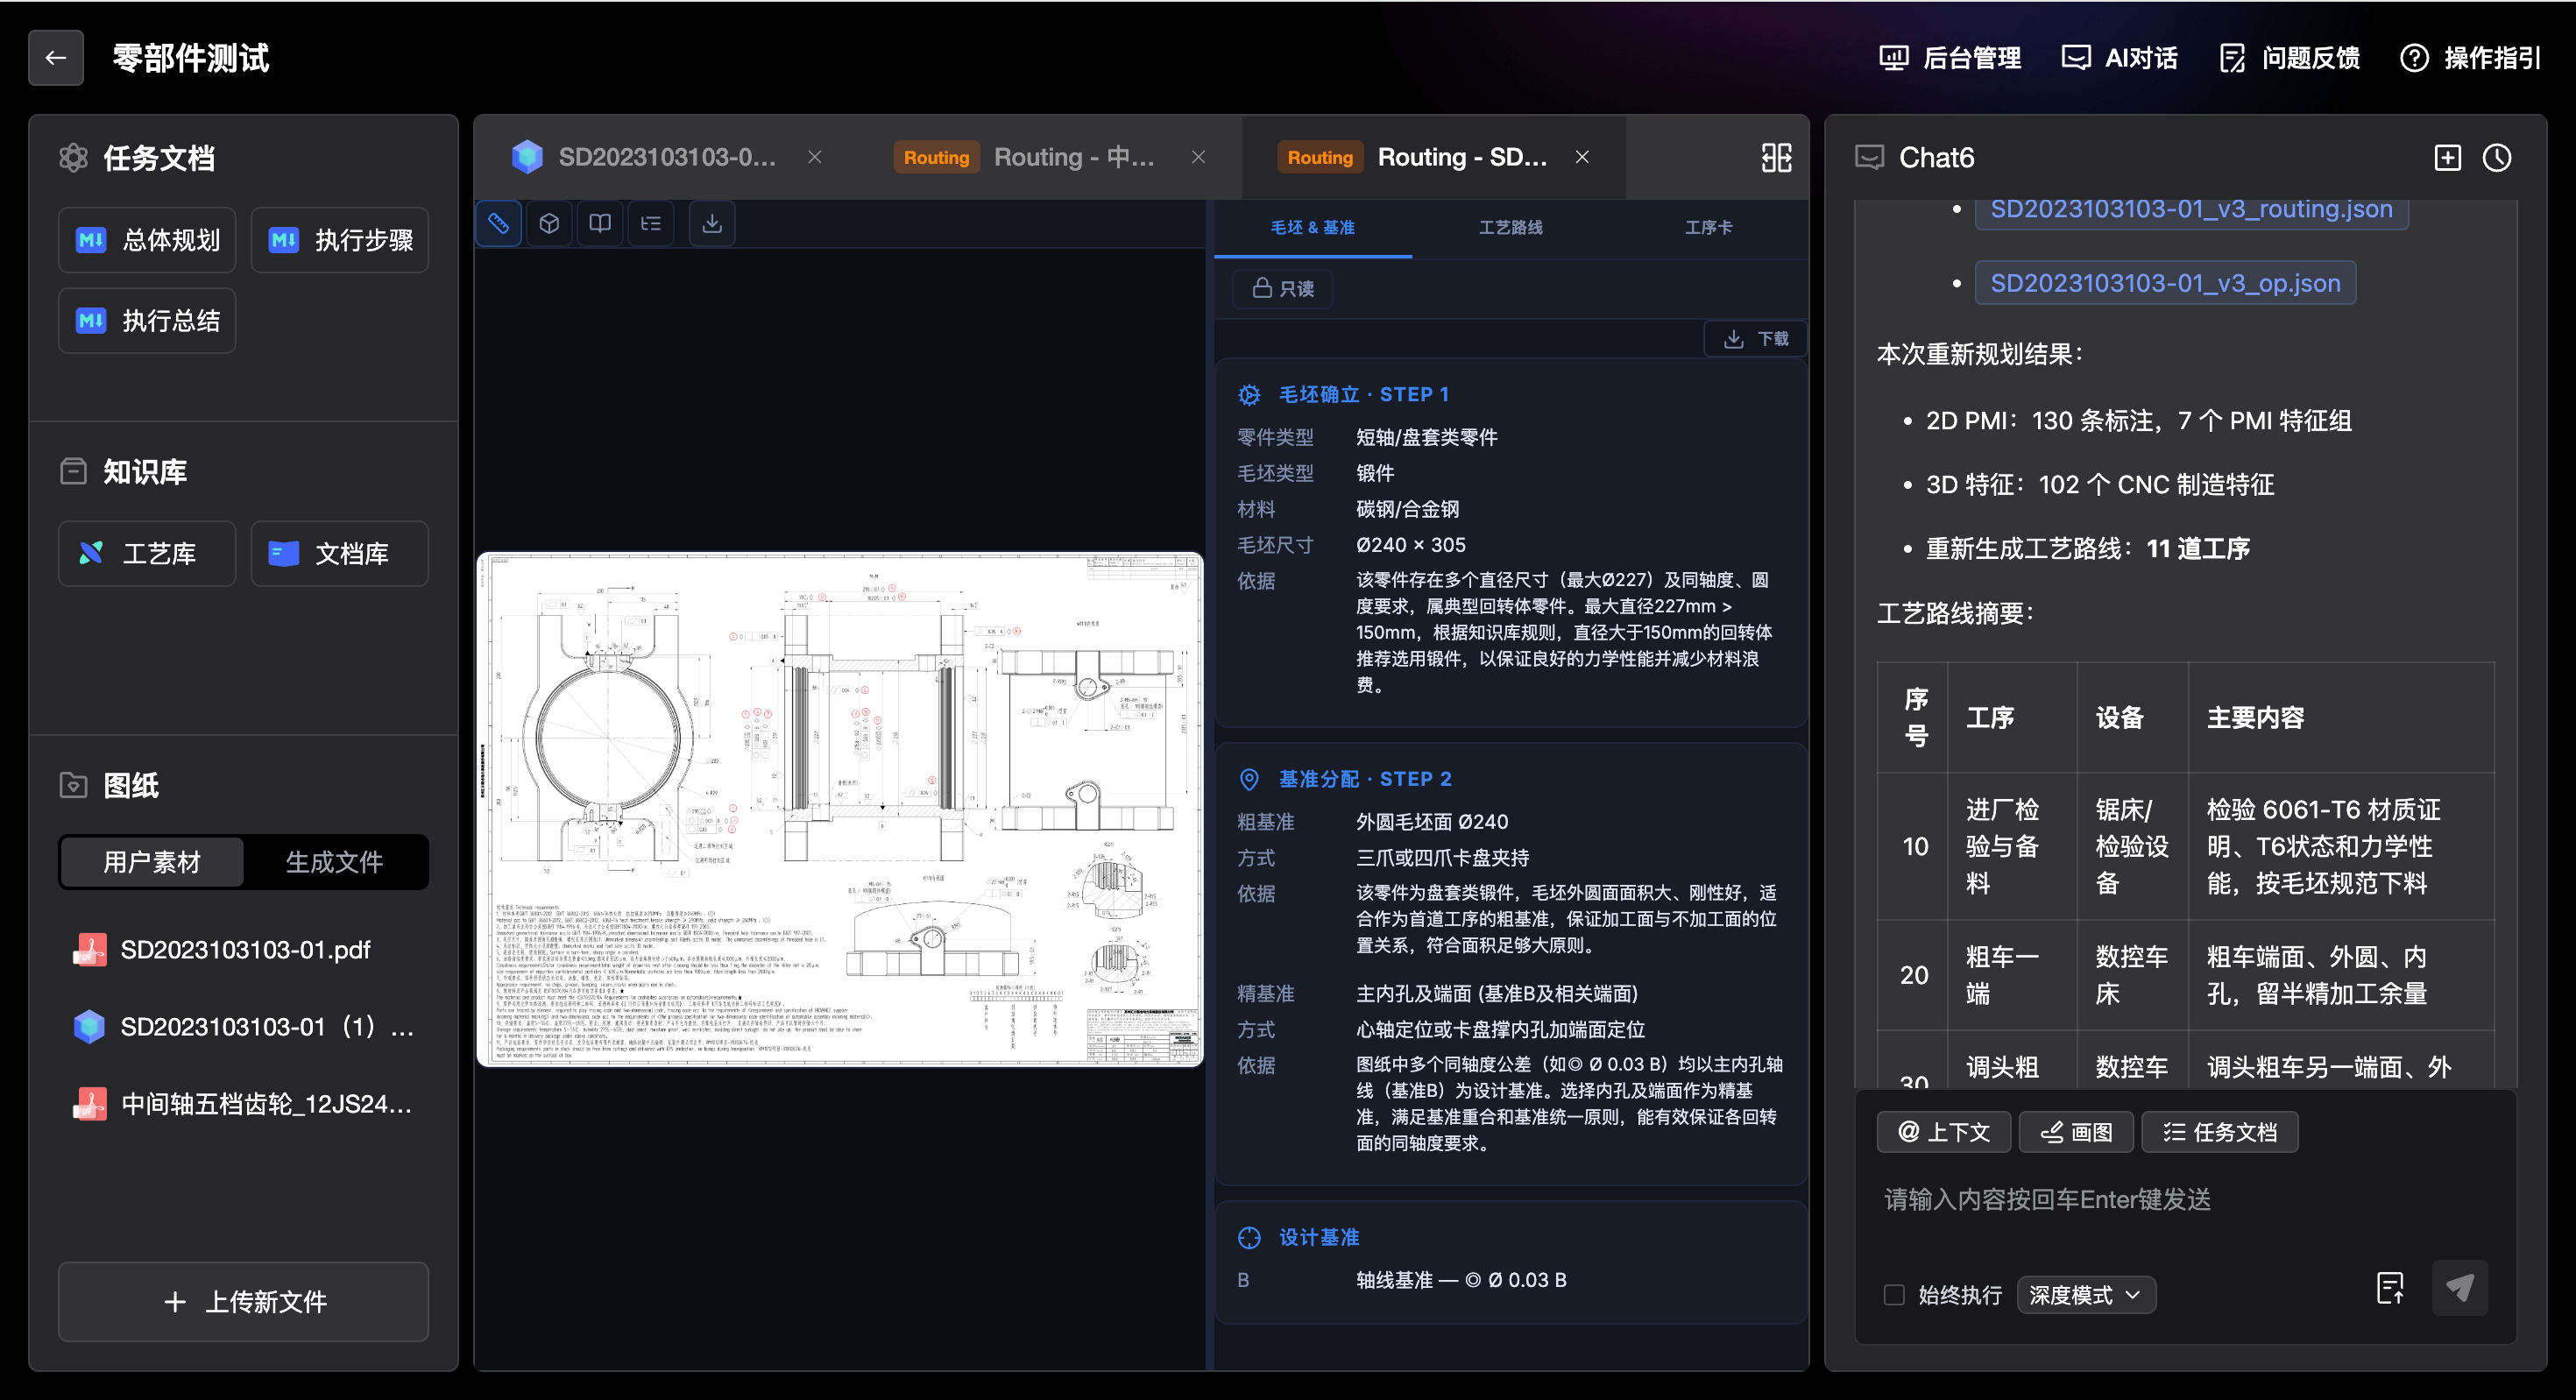
Task: Open the SD2023103103-01_v3_routing.json link
Action: [2191, 209]
